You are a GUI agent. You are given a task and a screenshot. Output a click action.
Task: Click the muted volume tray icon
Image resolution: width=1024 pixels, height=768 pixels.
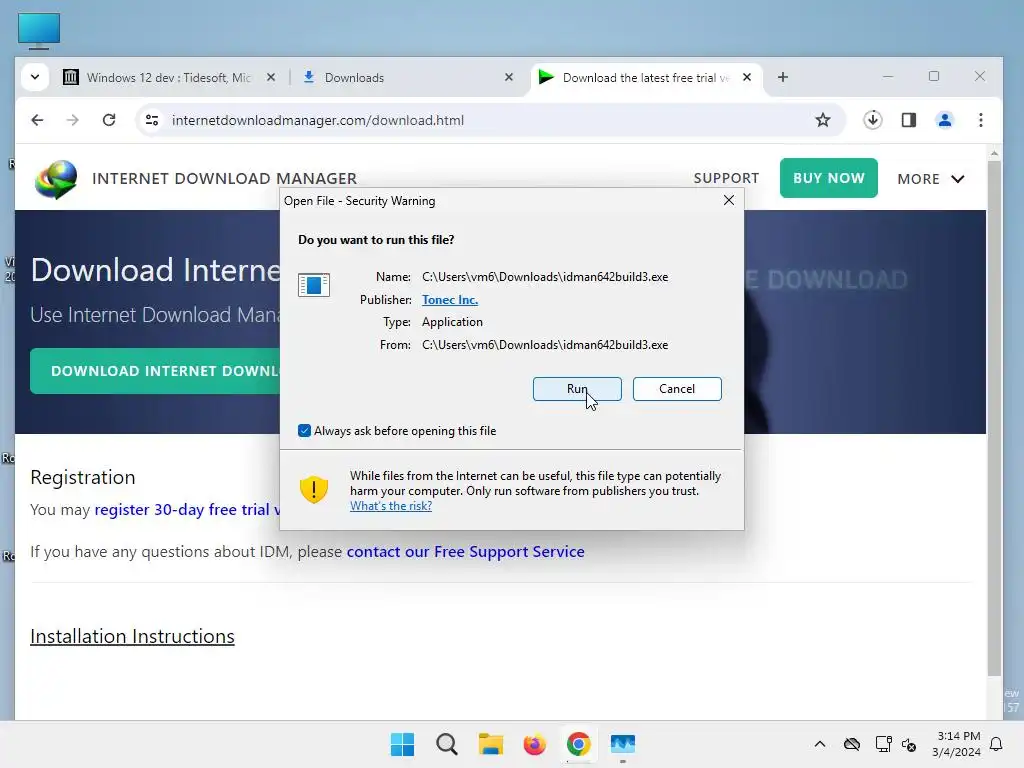[909, 744]
